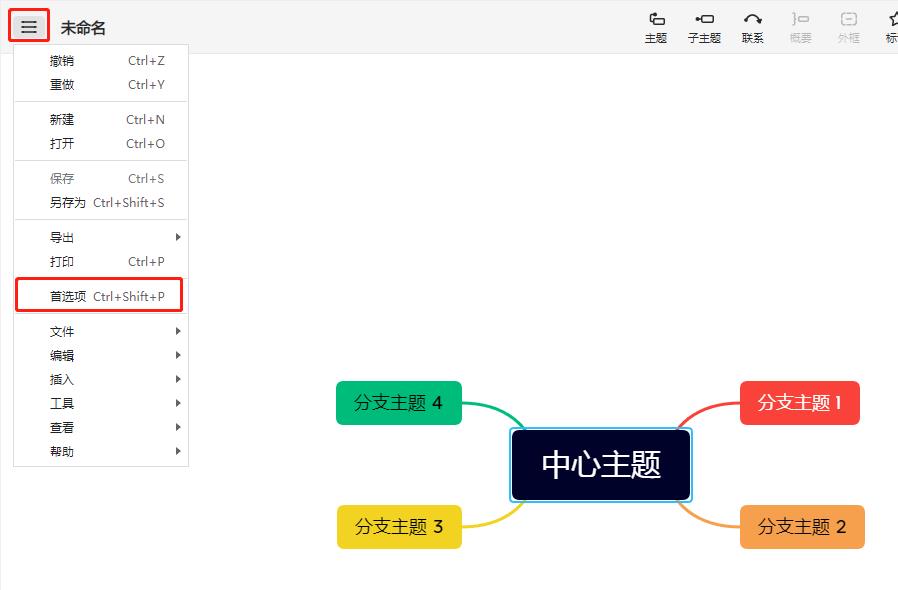Open 首选项 preferences menu entry
Image resolution: width=898 pixels, height=590 pixels.
(101, 296)
